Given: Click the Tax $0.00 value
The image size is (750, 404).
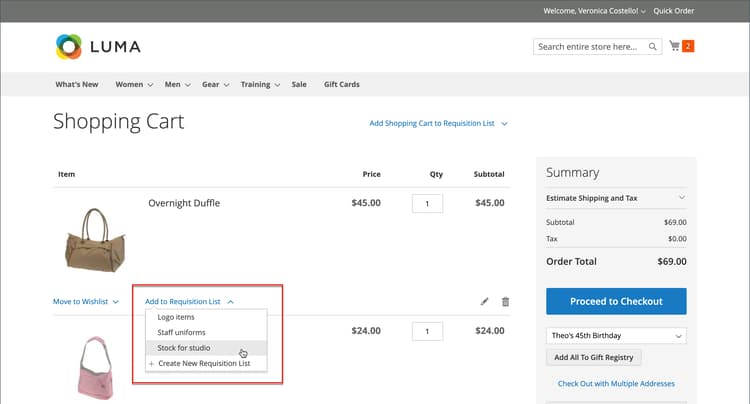Looking at the screenshot, I should (x=677, y=239).
